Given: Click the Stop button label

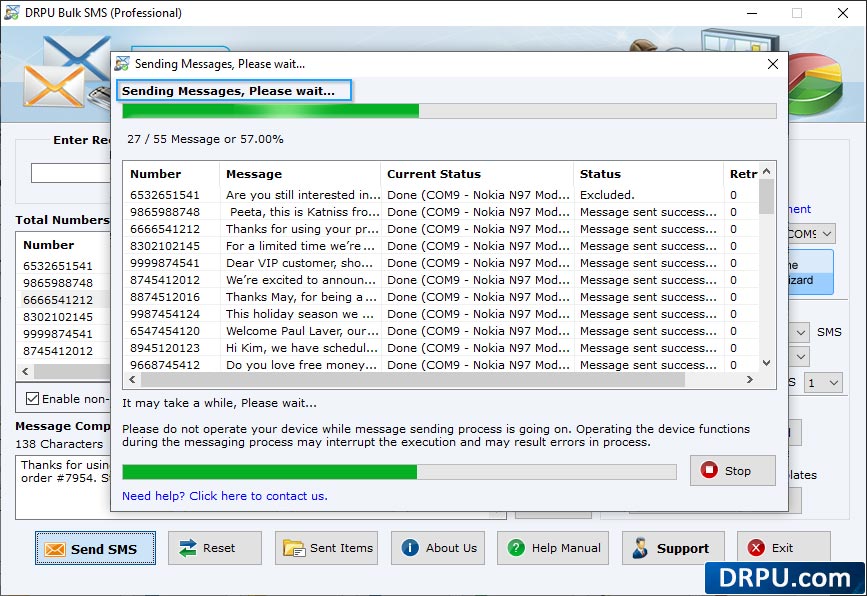Looking at the screenshot, I should [738, 470].
